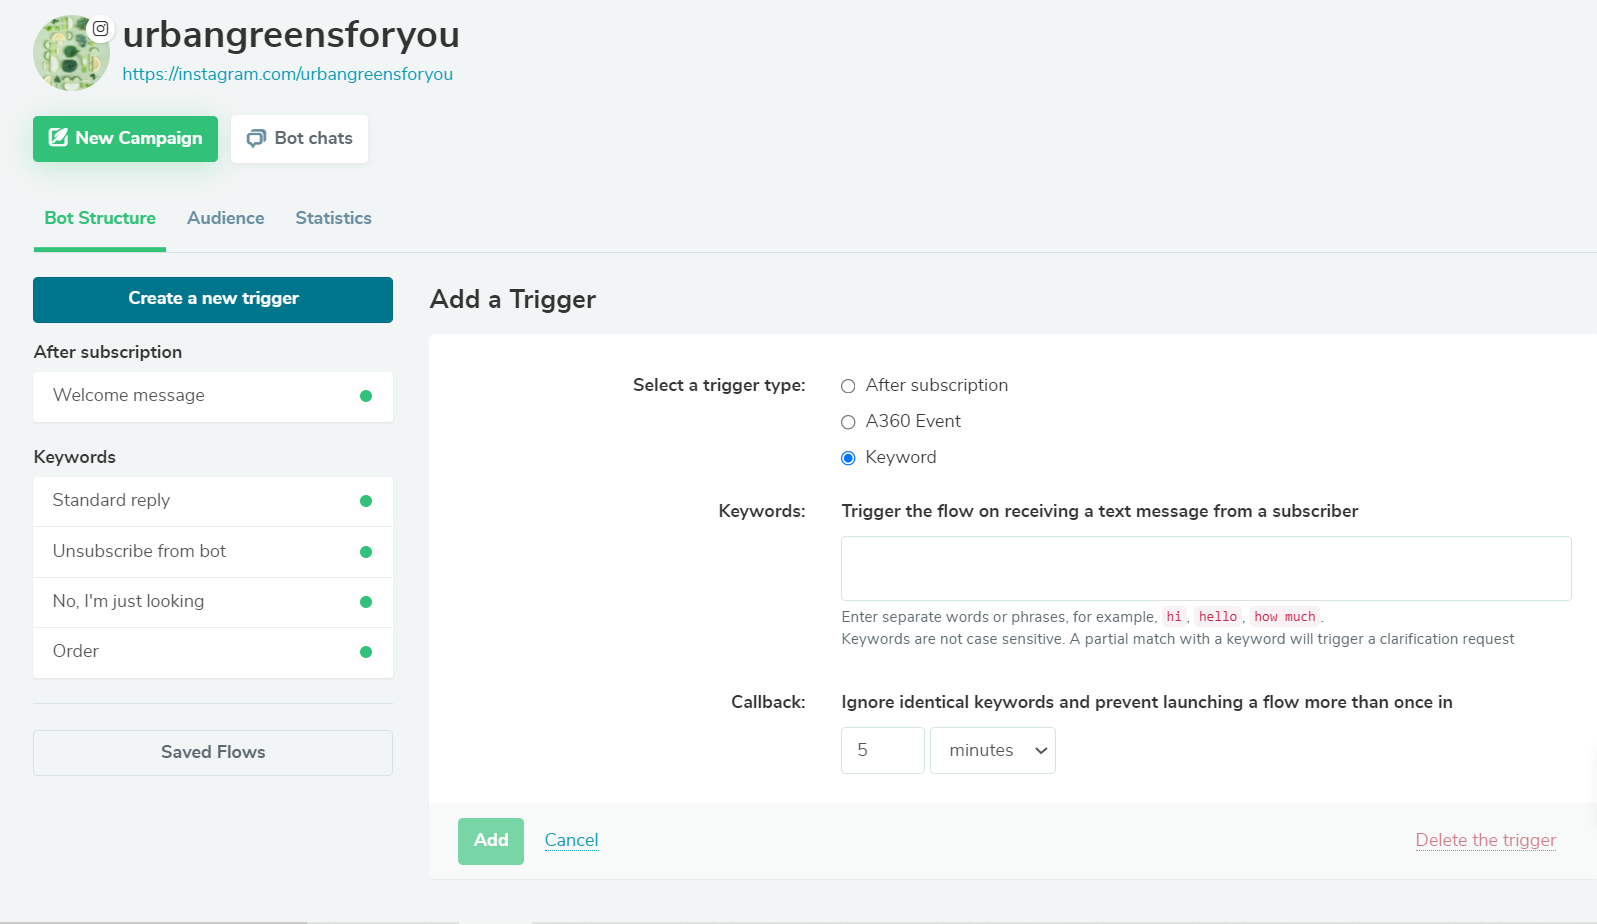
Task: Click green dot beside No, I'm just looking
Action: (x=366, y=602)
